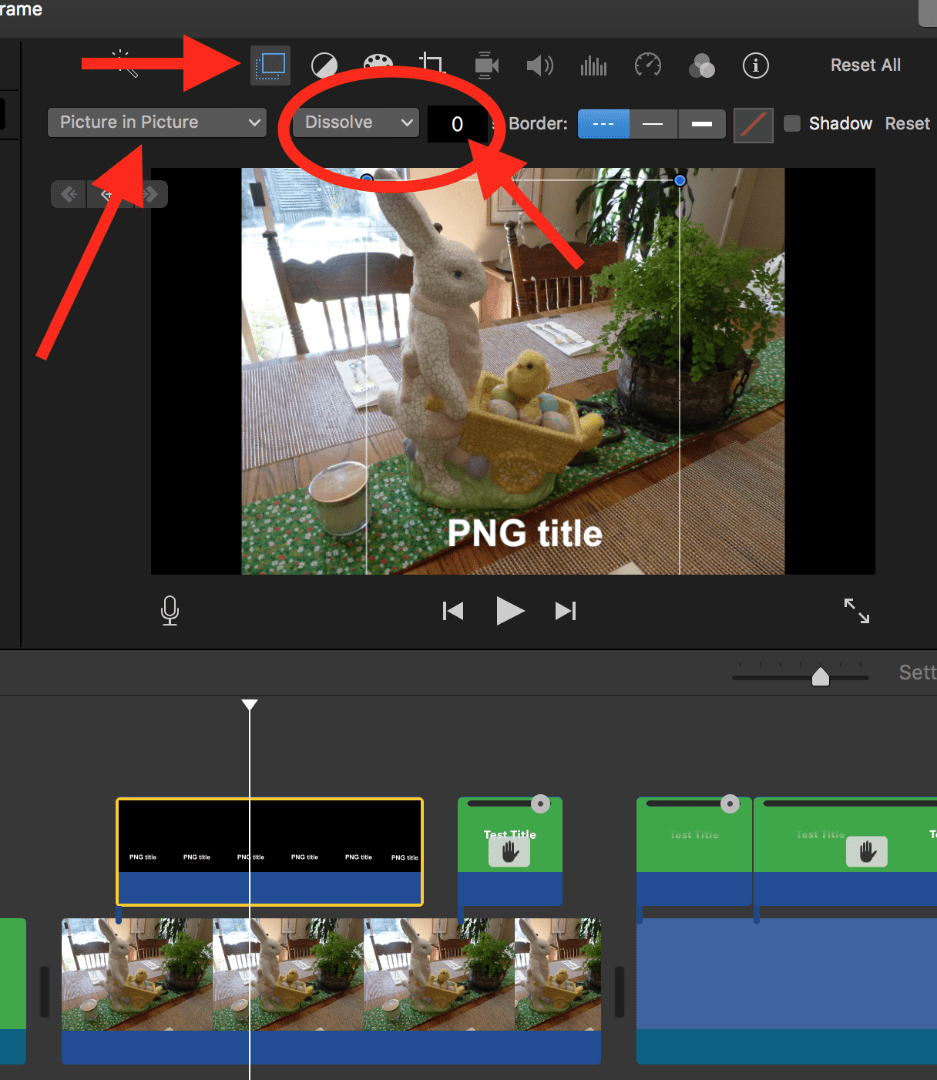Open the Clip Information panel

pyautogui.click(x=755, y=66)
